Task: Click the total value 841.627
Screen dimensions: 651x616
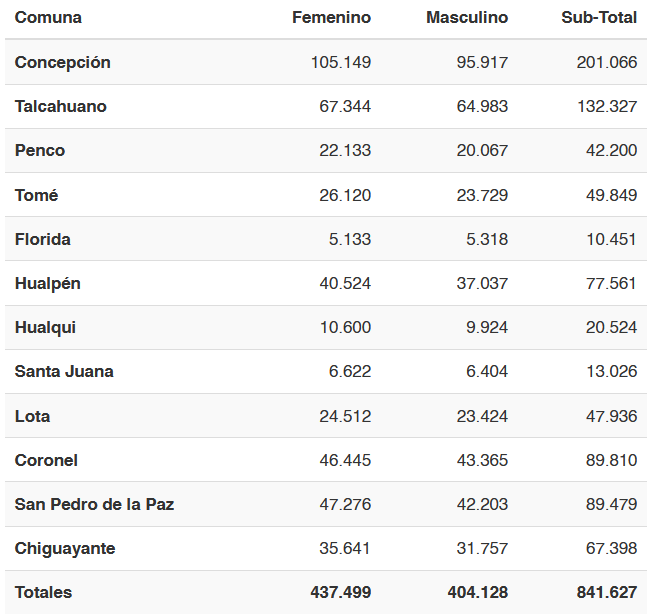Action: tap(607, 592)
